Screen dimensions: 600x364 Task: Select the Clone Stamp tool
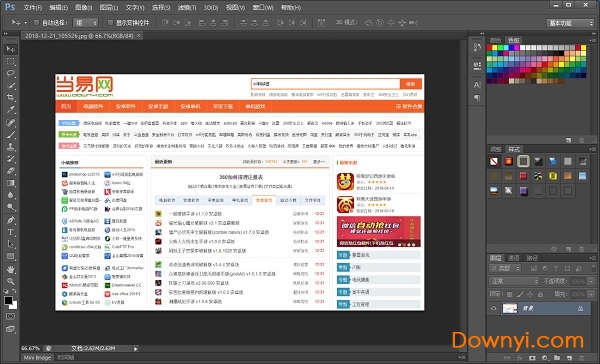10,147
